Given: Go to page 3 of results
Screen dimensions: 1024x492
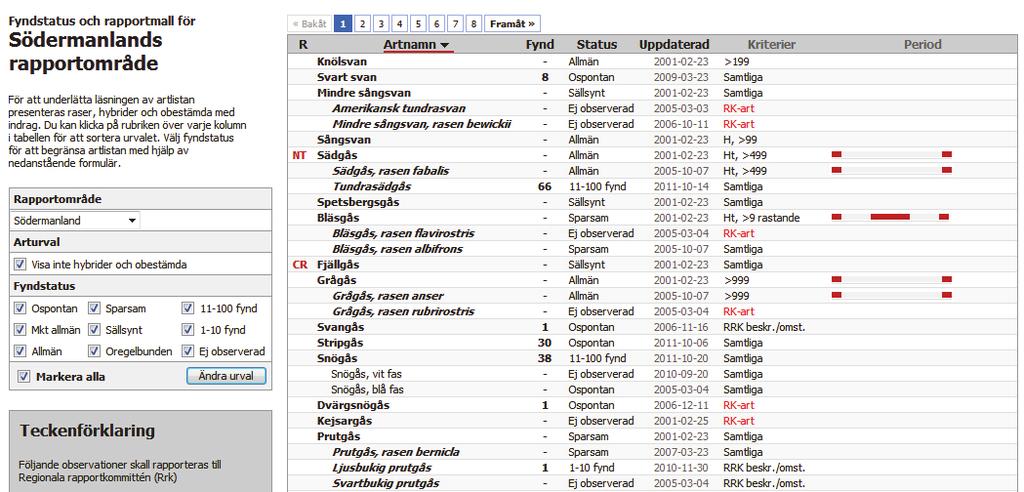Looking at the screenshot, I should tap(381, 24).
